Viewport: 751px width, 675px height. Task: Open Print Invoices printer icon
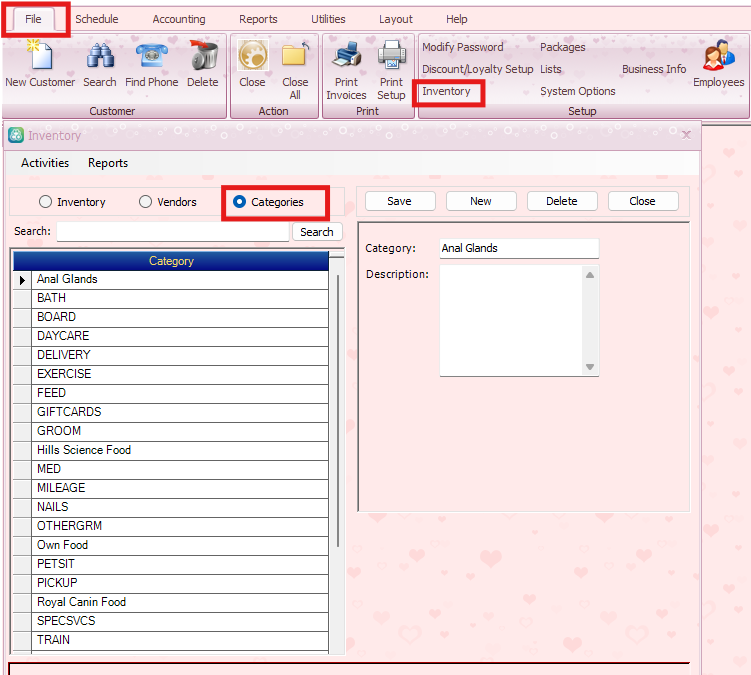coord(346,56)
